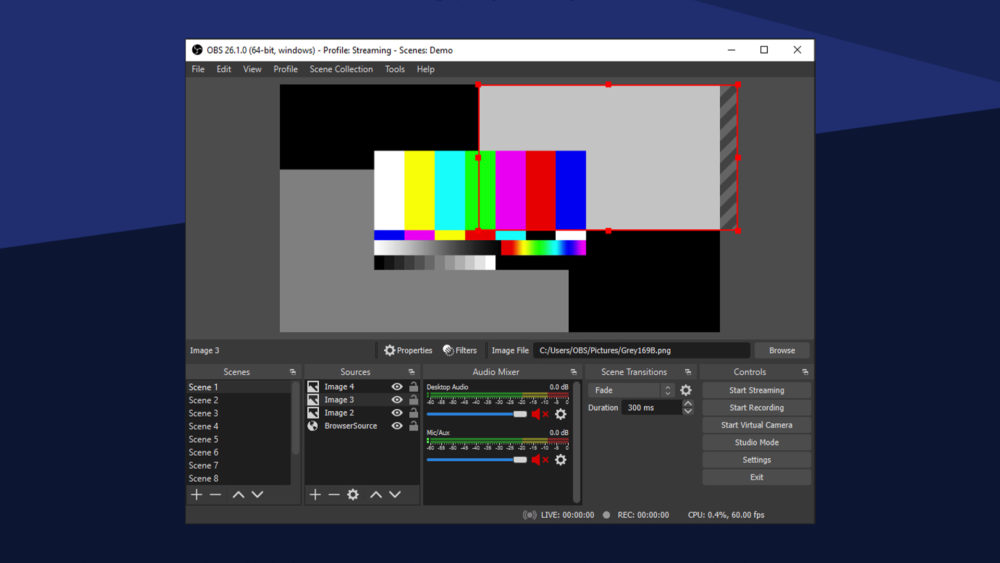Open Desktop Audio settings gear
The height and width of the screenshot is (563, 1000).
(561, 414)
